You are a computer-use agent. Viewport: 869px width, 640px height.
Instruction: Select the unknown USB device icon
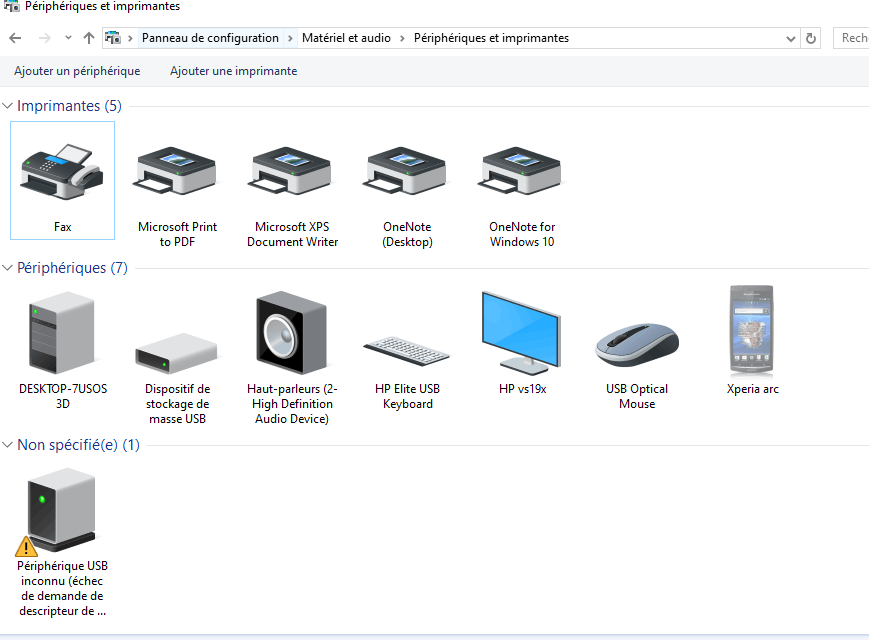62,510
